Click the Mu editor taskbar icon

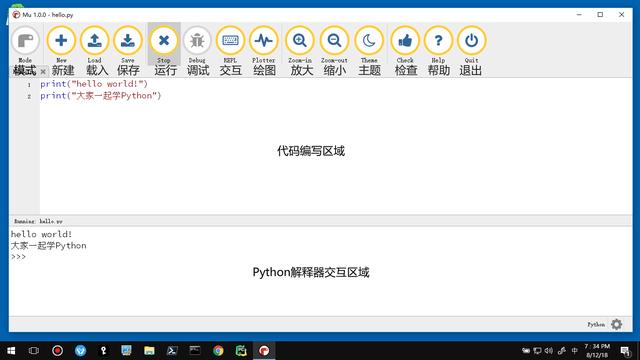(264, 351)
